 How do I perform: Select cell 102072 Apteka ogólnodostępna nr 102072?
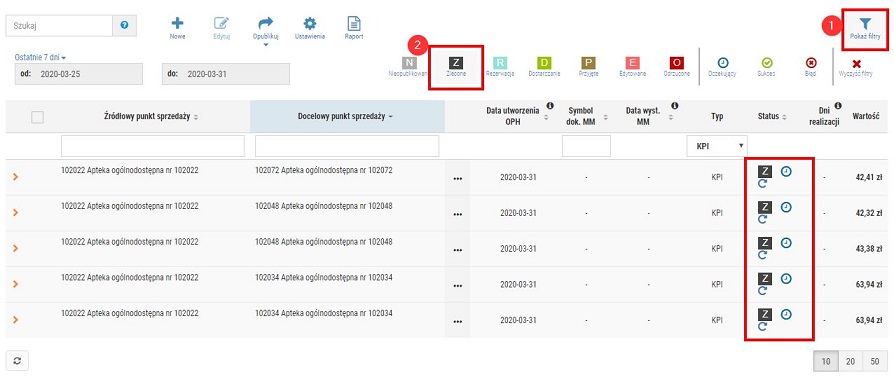324,170
